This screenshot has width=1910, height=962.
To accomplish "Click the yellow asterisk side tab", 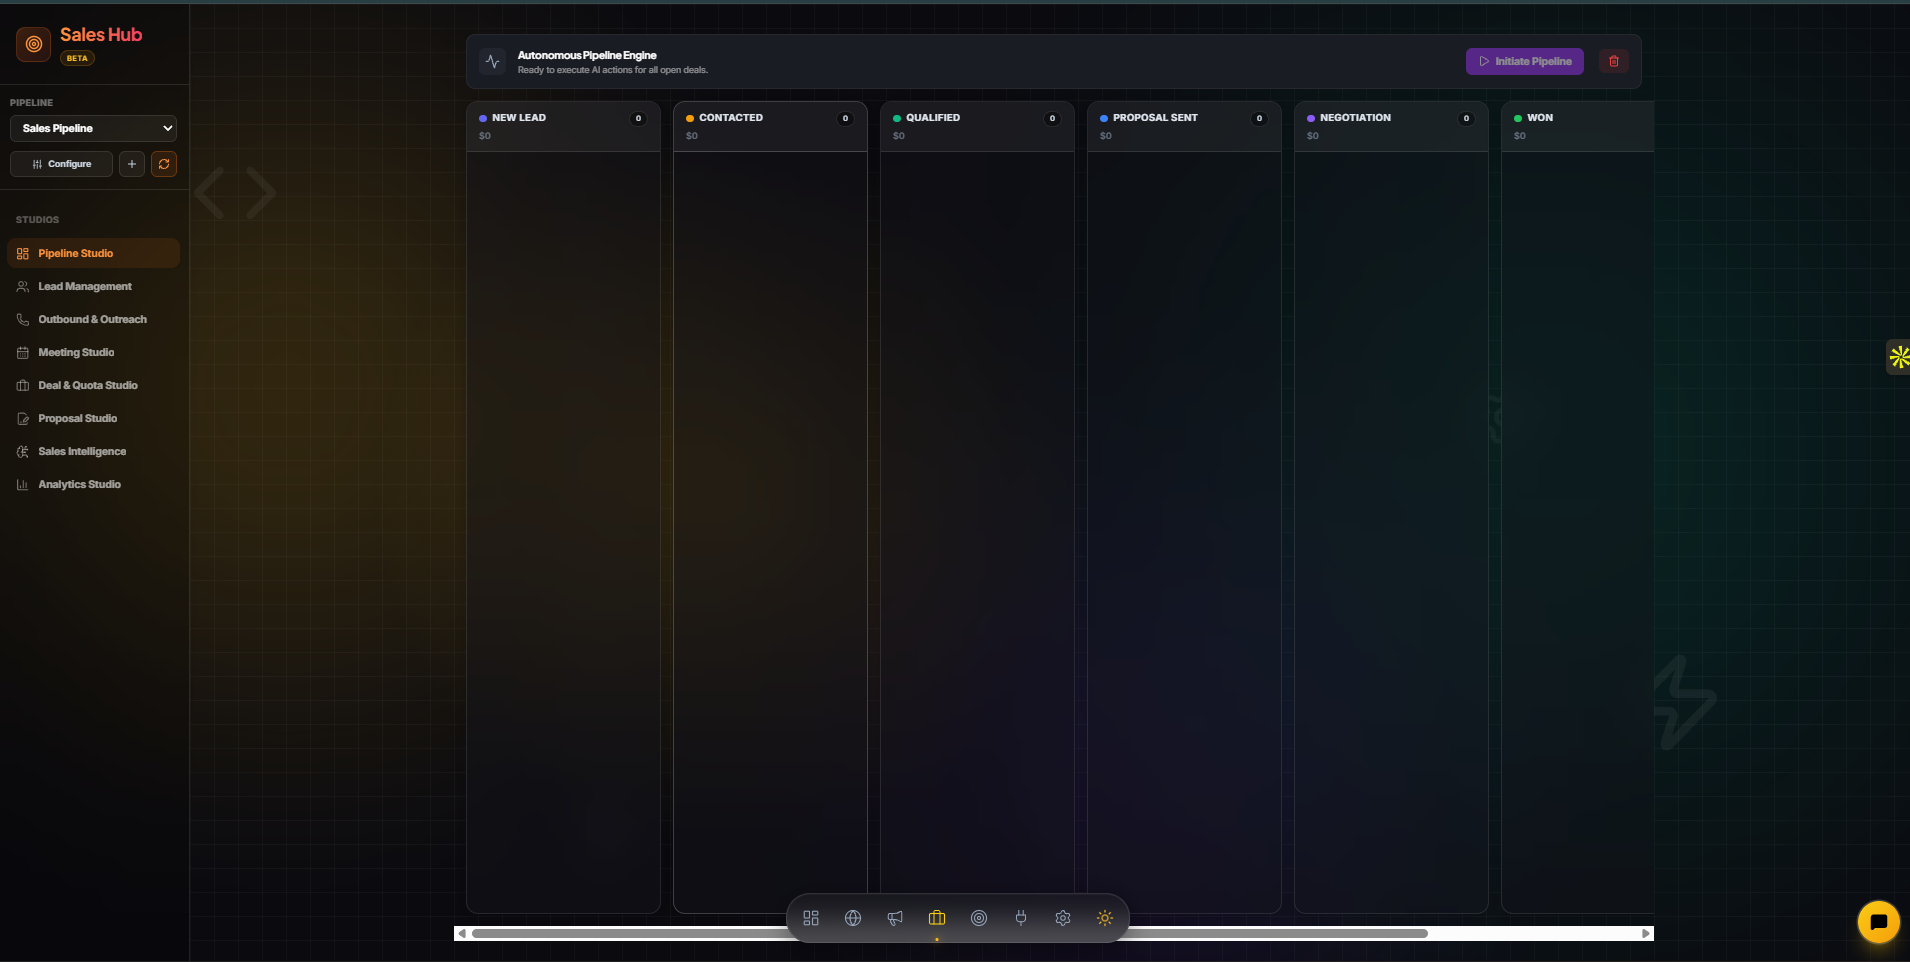I will pos(1898,357).
